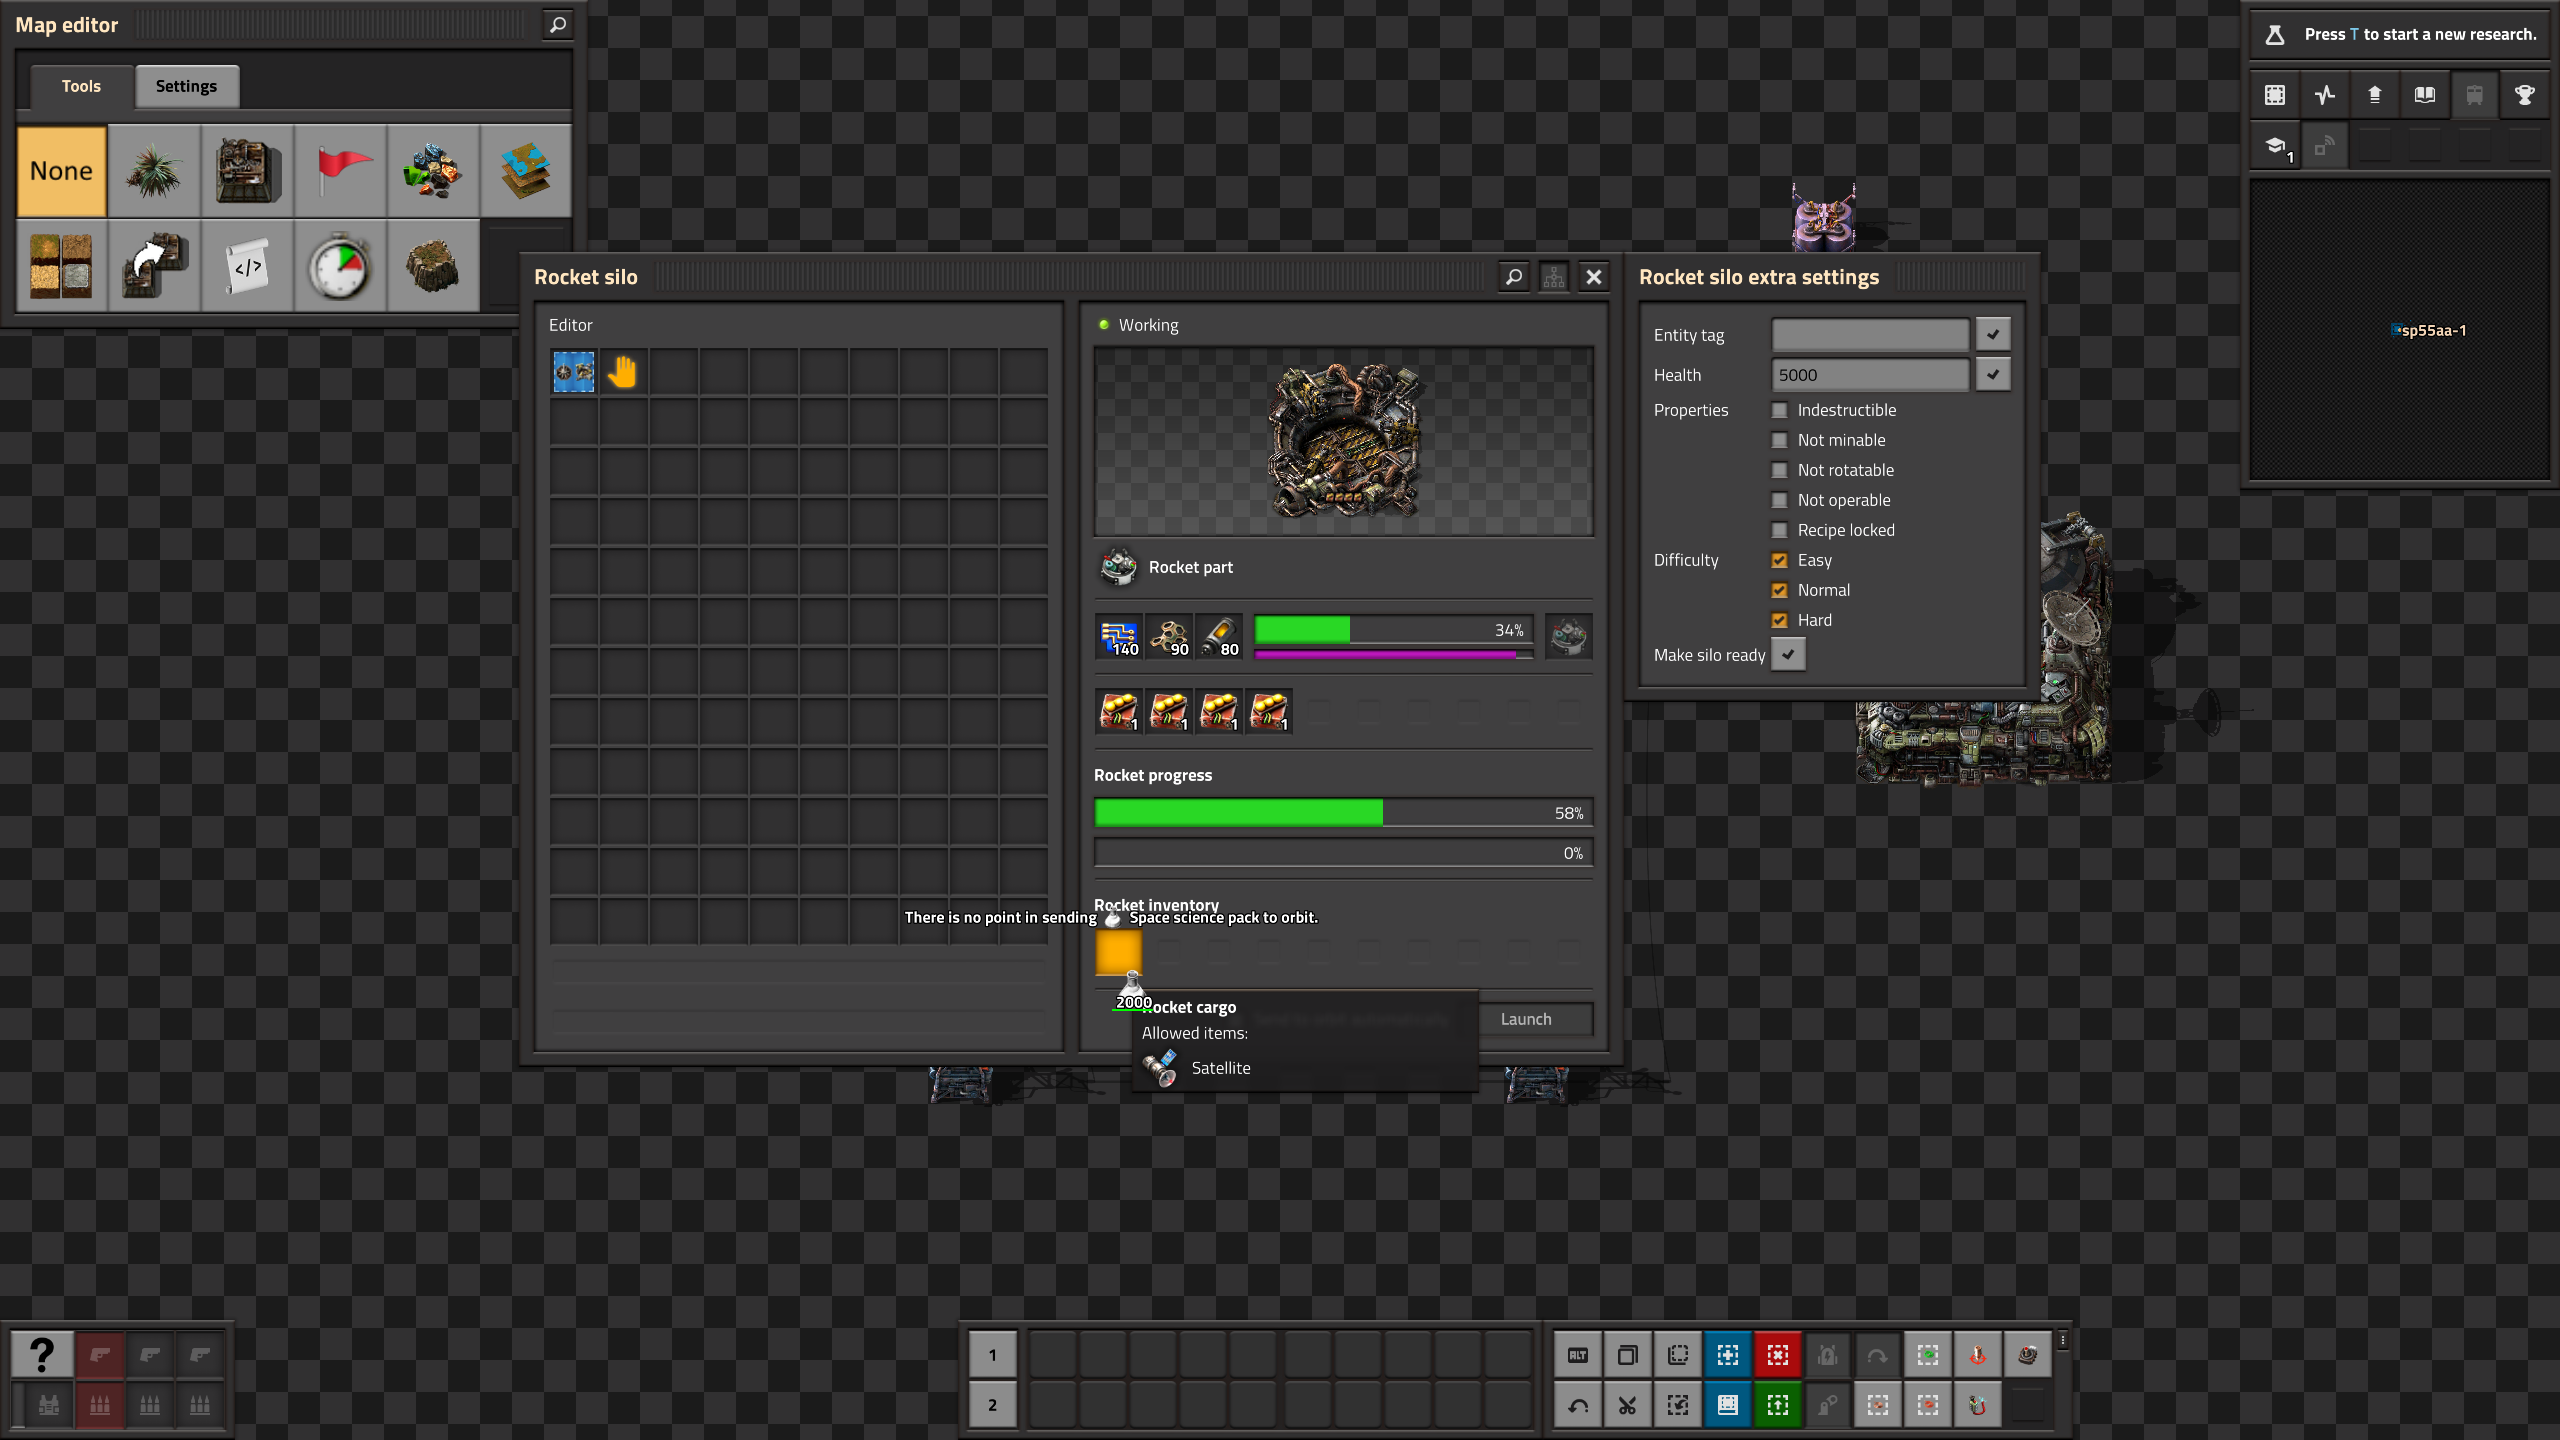Viewport: 2560px width, 1440px height.
Task: Click the processing unit ingredient slot 140
Action: click(1119, 637)
